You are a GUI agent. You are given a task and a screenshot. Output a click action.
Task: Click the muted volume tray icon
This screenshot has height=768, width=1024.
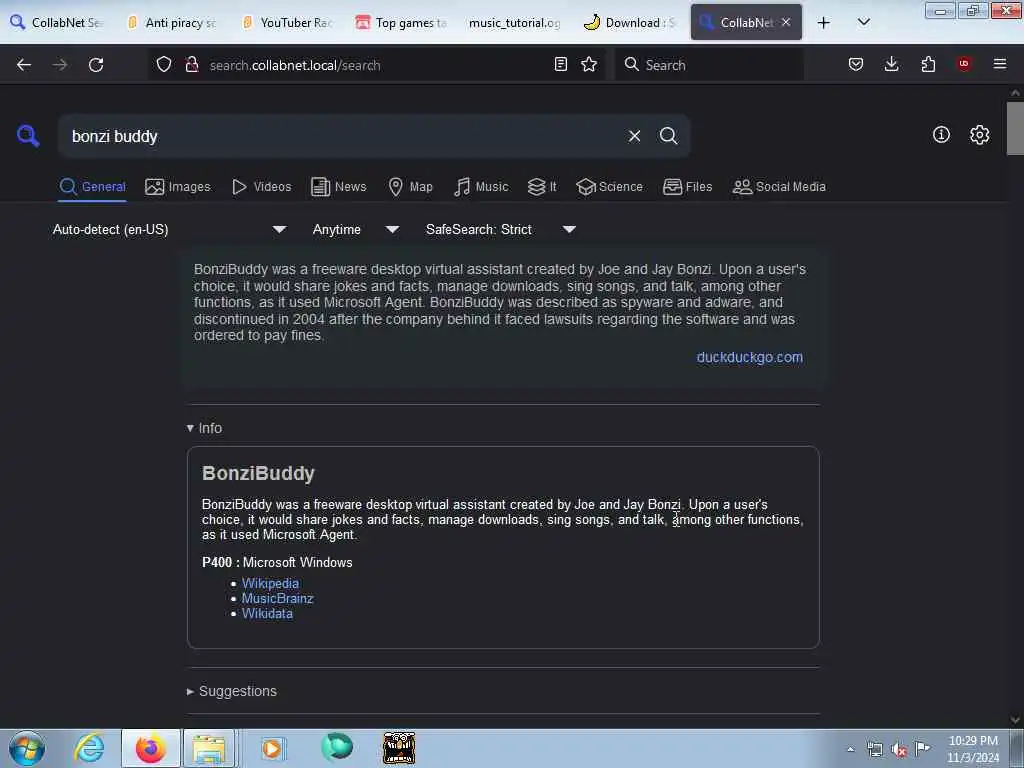pyautogui.click(x=899, y=750)
